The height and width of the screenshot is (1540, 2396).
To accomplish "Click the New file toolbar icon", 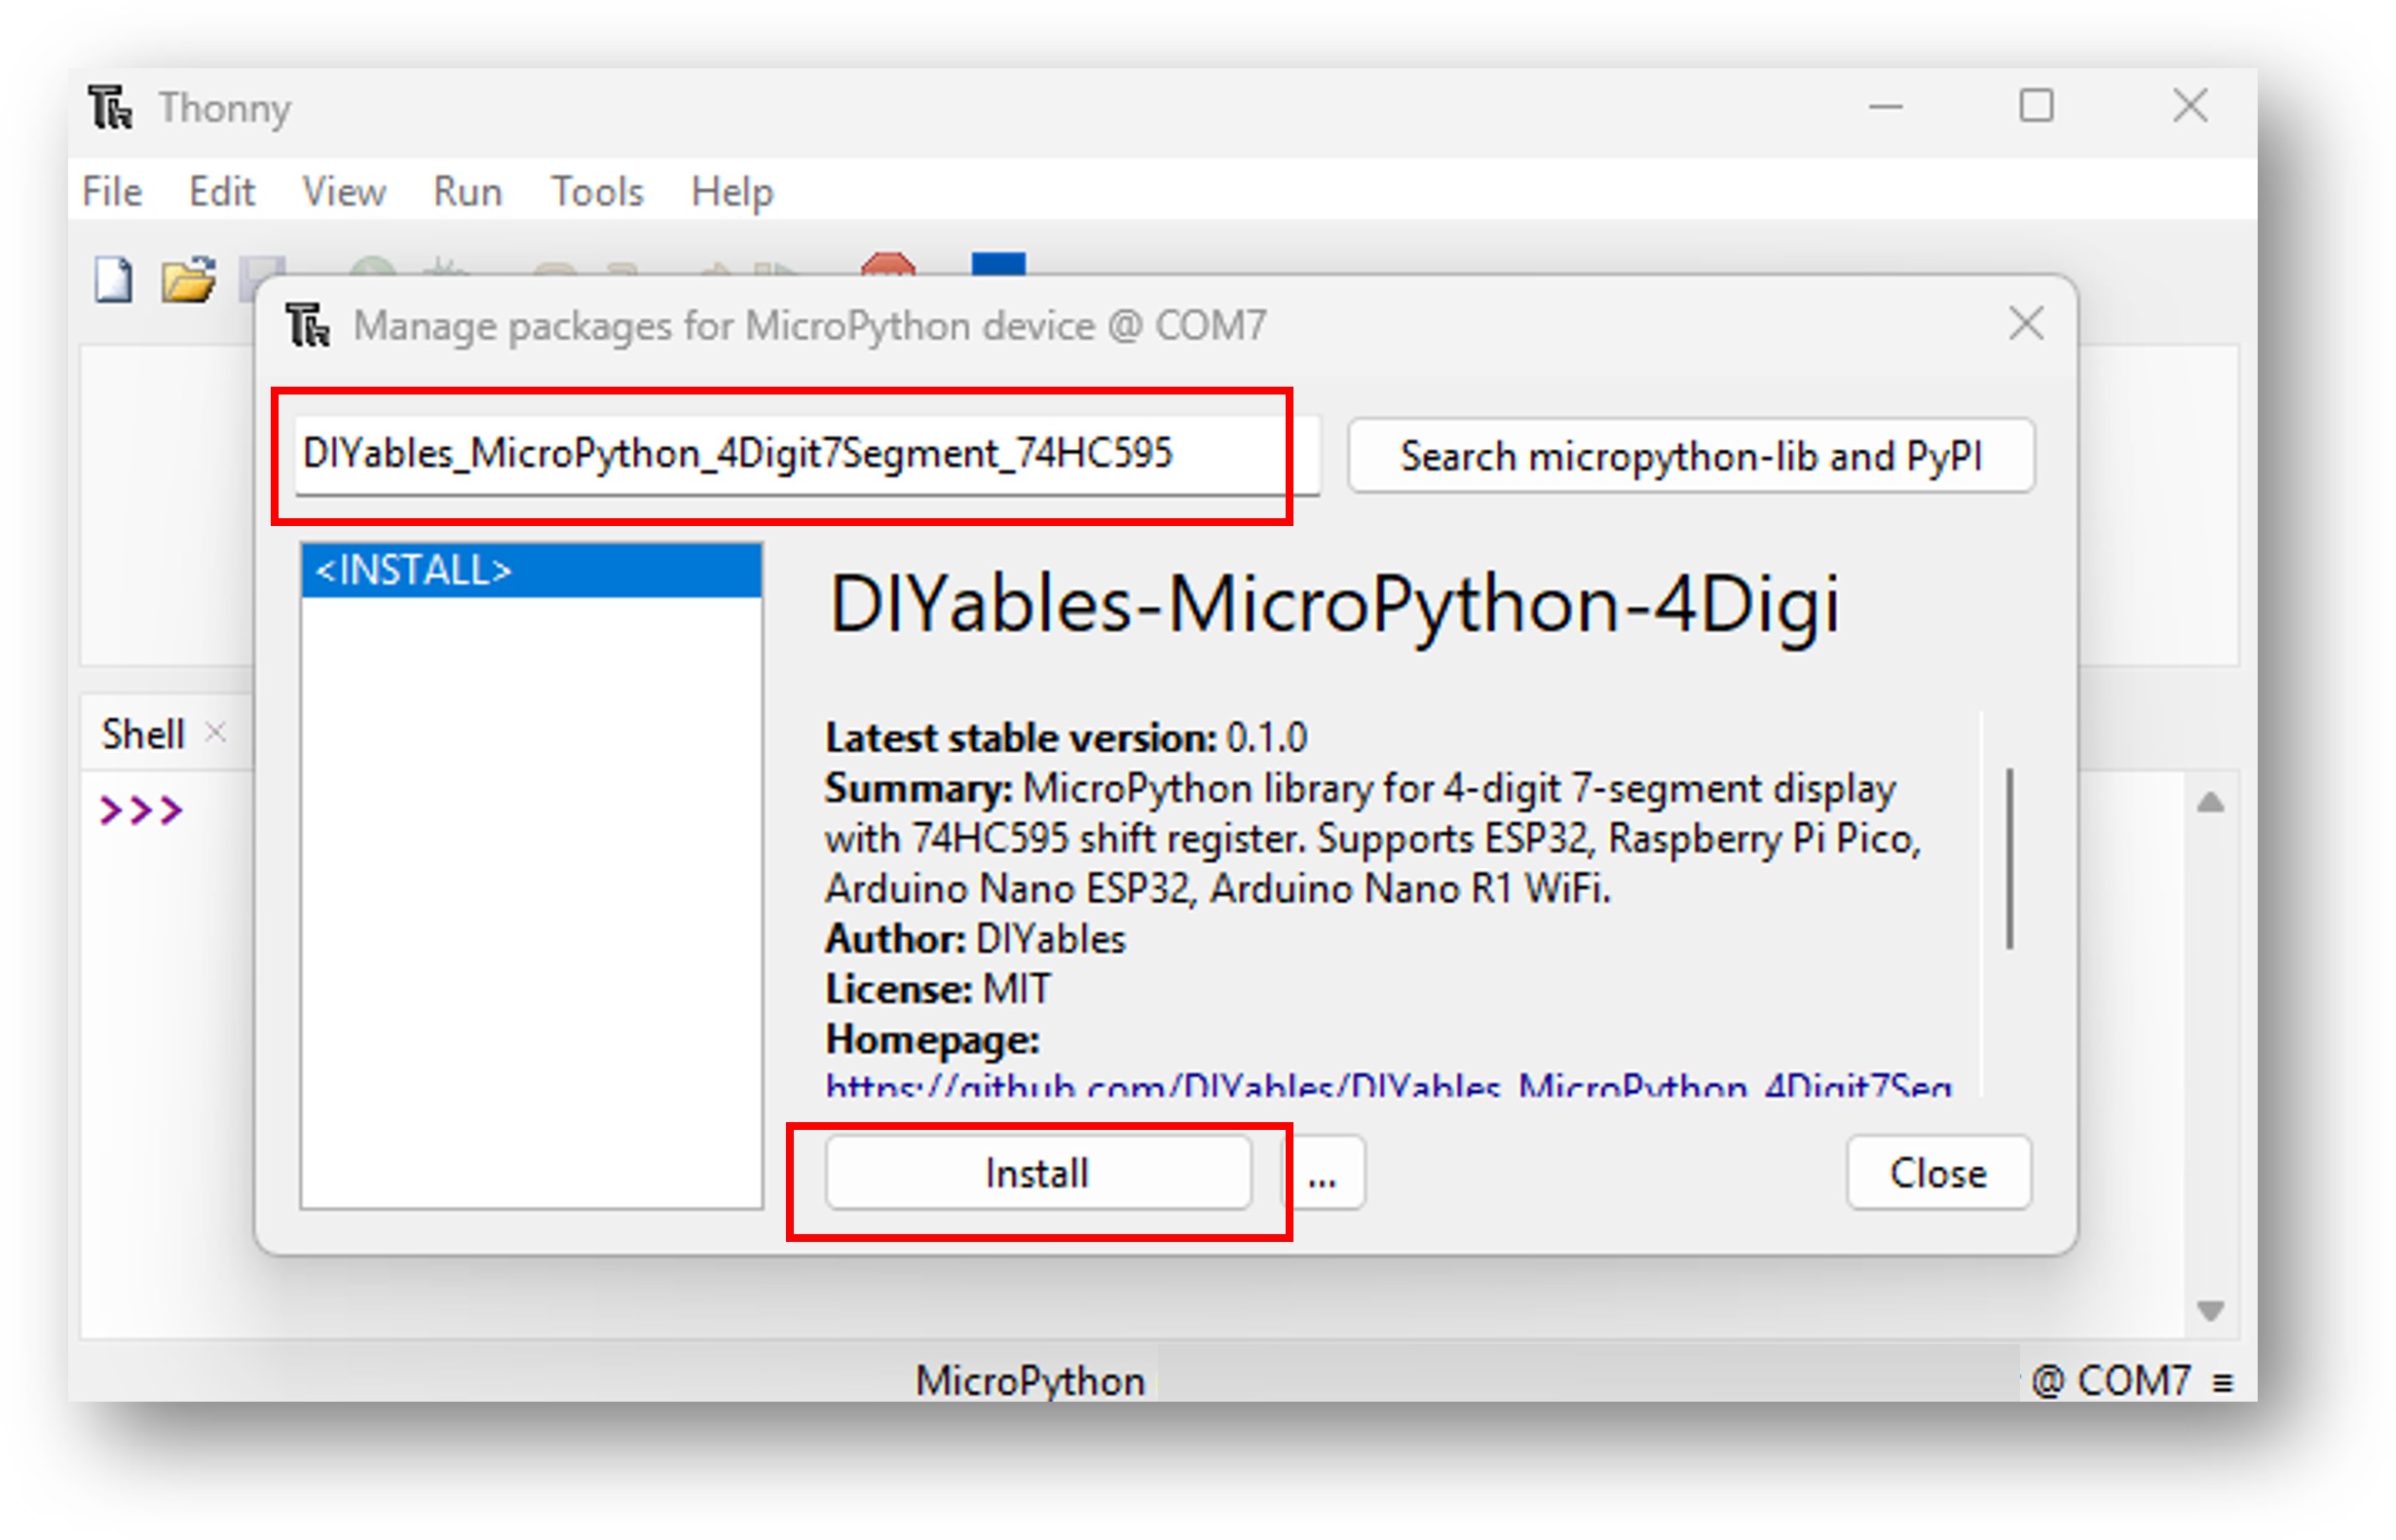I will (x=113, y=280).
